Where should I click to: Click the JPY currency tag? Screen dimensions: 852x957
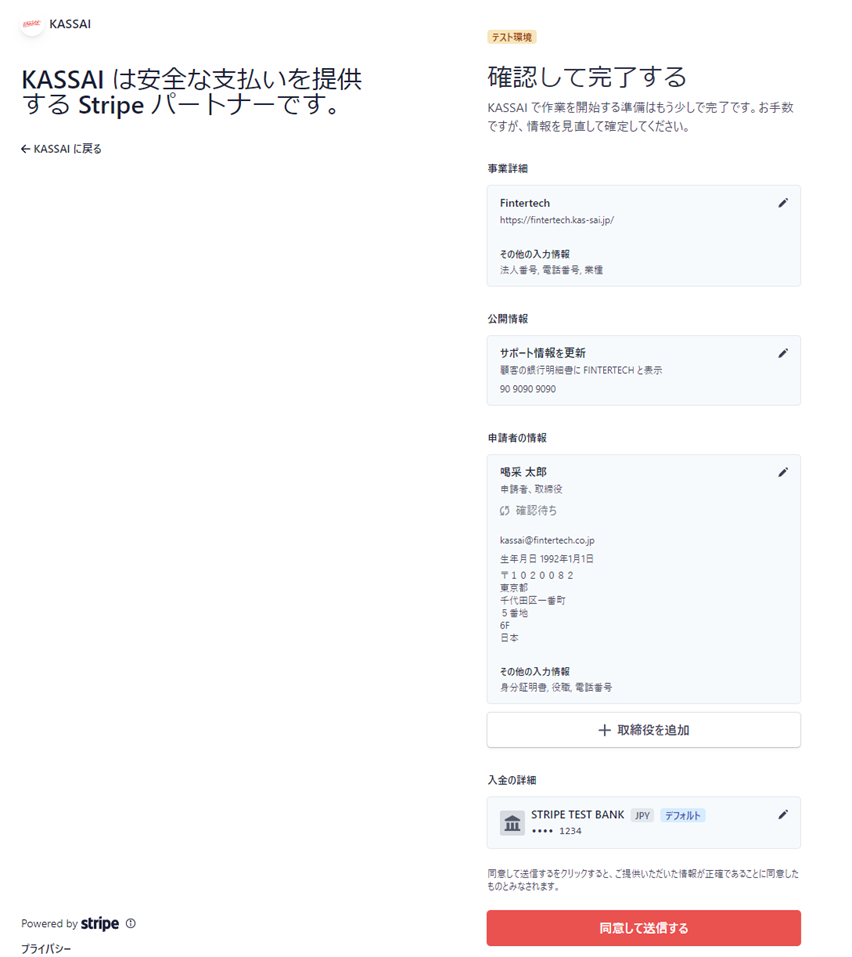click(642, 816)
